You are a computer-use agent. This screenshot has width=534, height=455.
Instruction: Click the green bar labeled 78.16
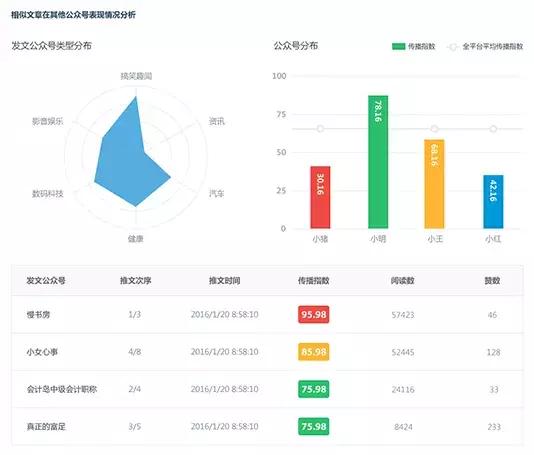point(378,162)
